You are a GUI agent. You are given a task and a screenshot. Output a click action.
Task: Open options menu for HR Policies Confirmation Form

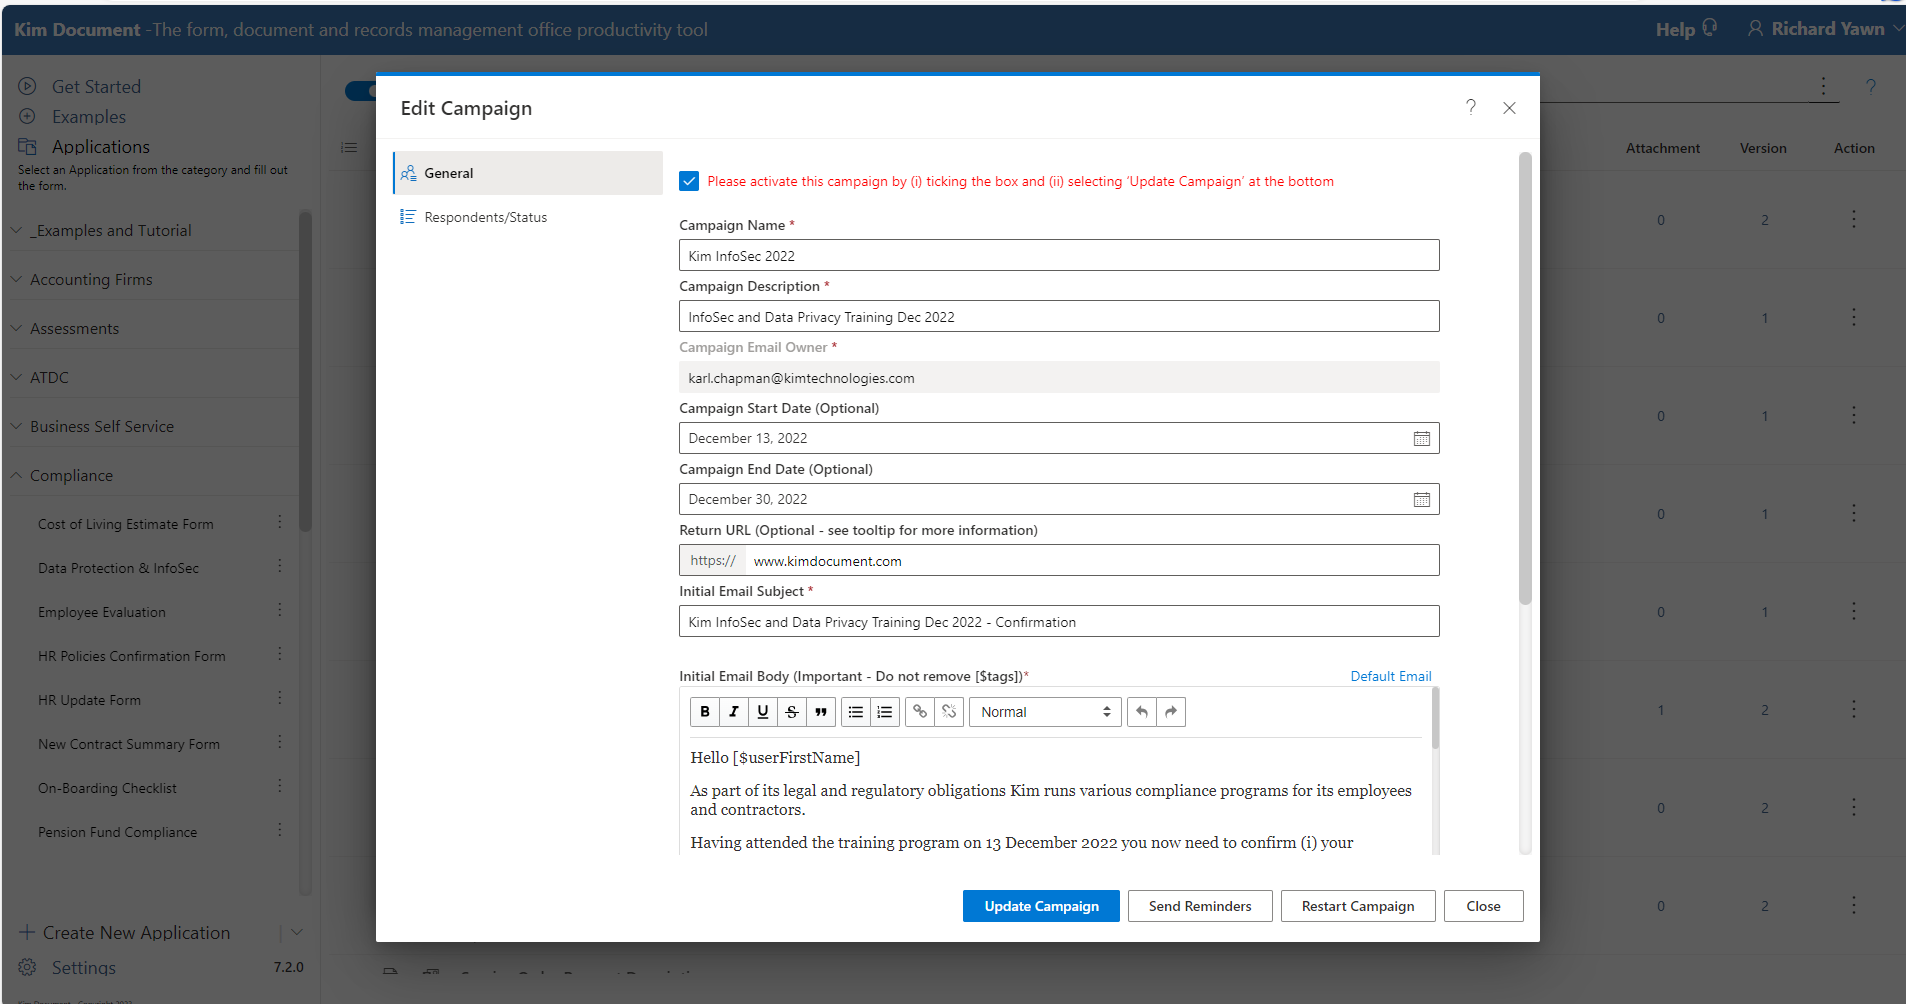click(280, 655)
